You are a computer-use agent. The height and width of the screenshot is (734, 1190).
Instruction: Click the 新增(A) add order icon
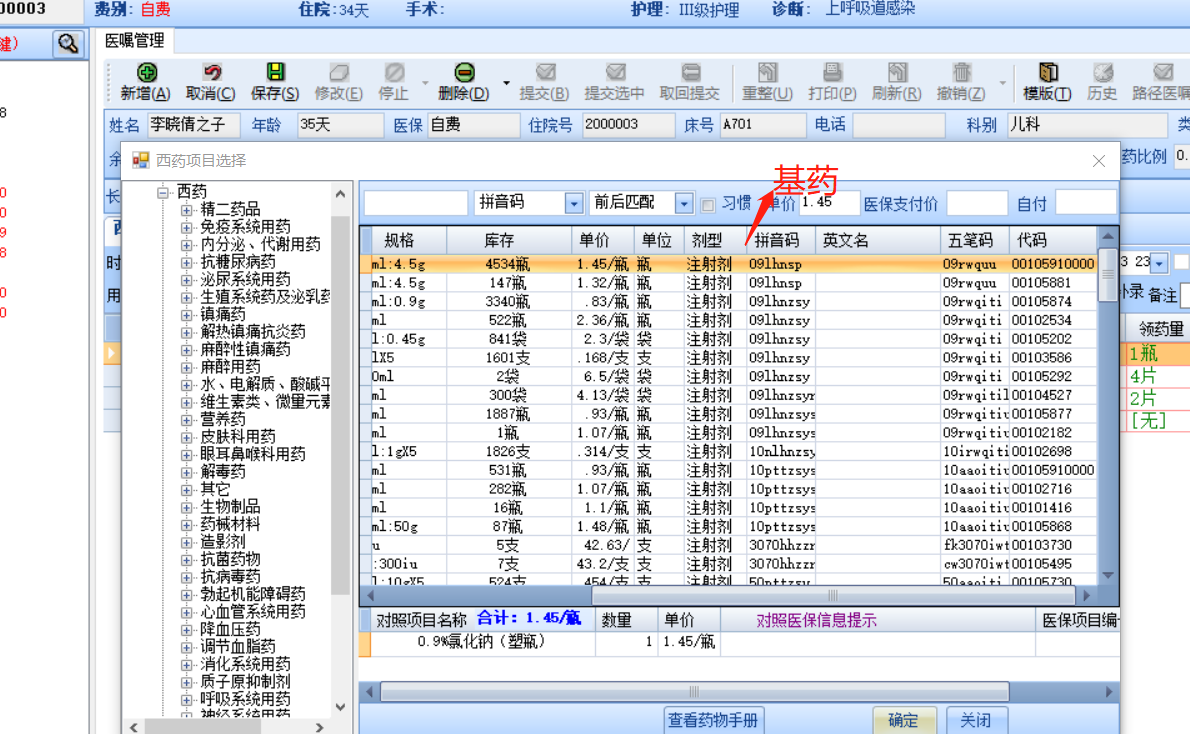click(x=146, y=73)
